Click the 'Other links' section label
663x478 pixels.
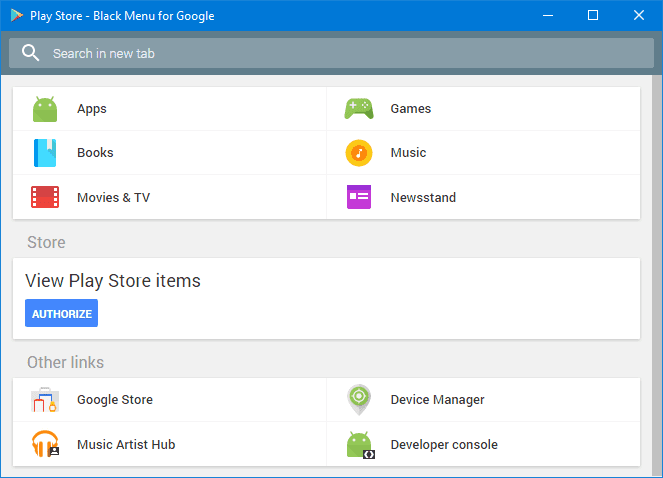[65, 363]
